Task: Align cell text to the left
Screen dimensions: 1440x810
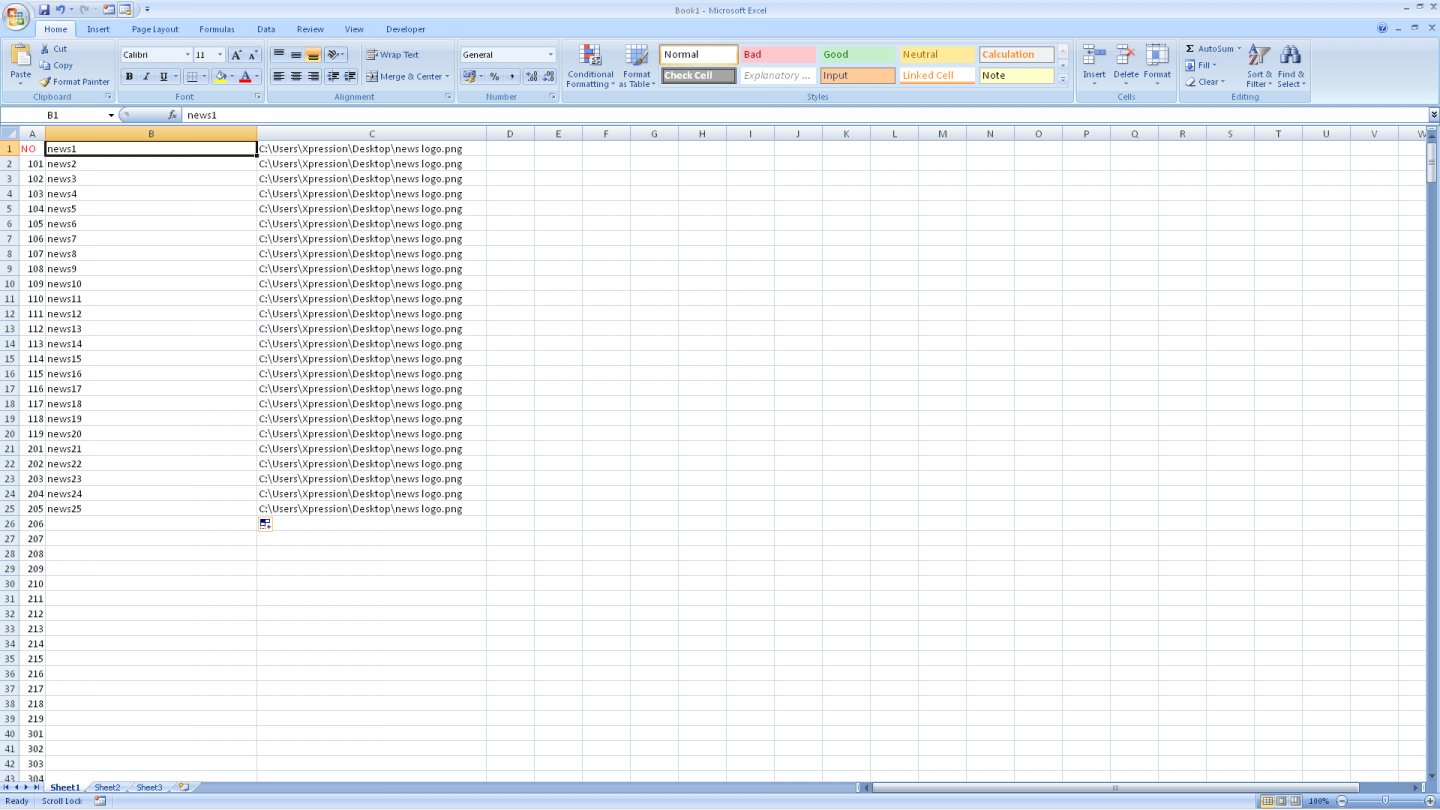Action: pyautogui.click(x=279, y=76)
